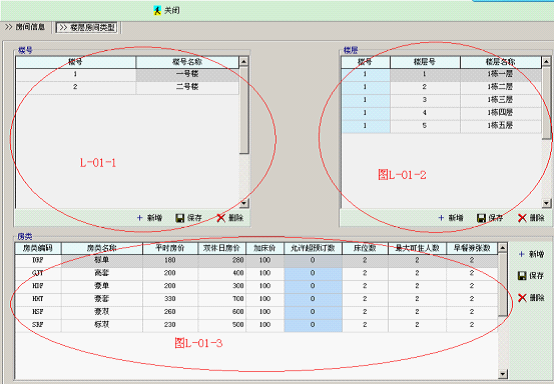Screen dimensions: 554x384
Task: Click 删除 red X in 楼层 panel
Action: (x=522, y=218)
